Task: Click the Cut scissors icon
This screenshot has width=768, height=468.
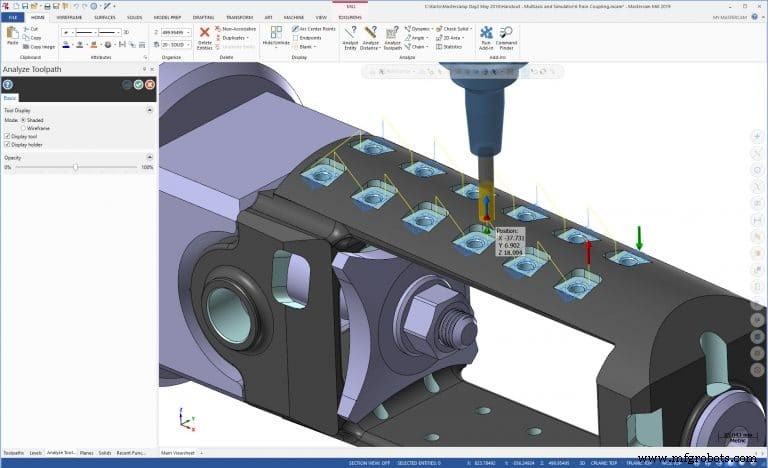Action: tap(27, 29)
